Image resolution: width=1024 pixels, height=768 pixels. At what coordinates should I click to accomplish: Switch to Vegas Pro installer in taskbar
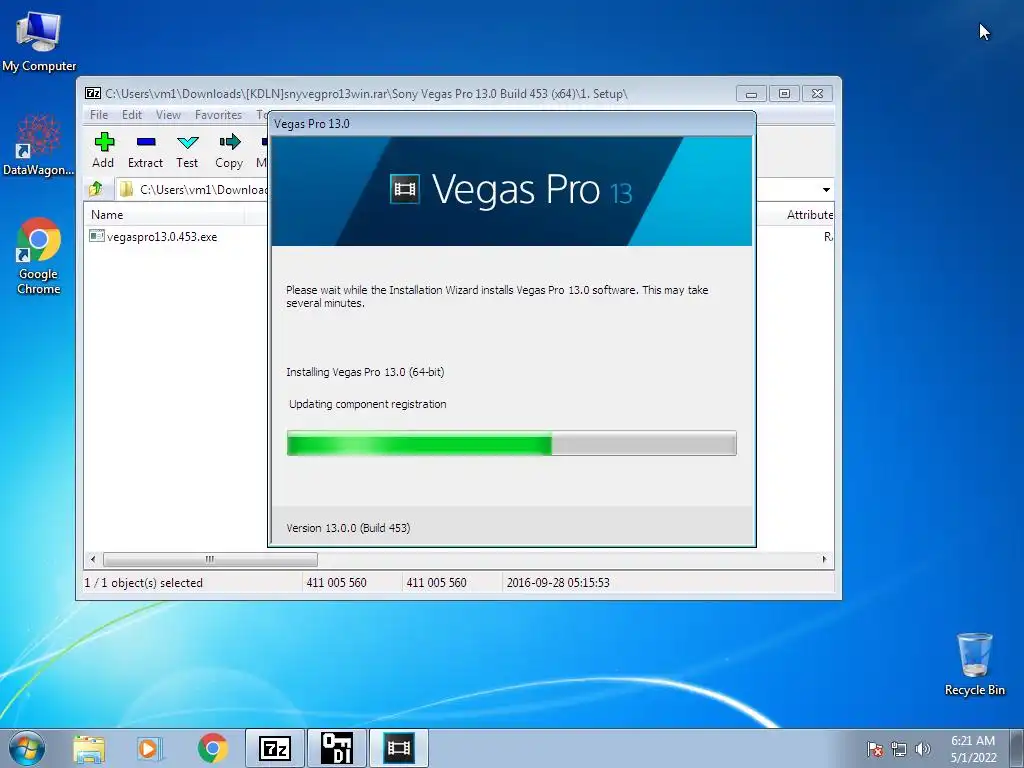(x=399, y=748)
